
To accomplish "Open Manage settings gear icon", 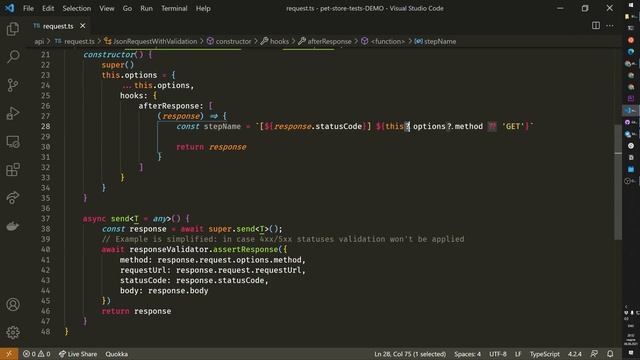I will pyautogui.click(x=13, y=332).
